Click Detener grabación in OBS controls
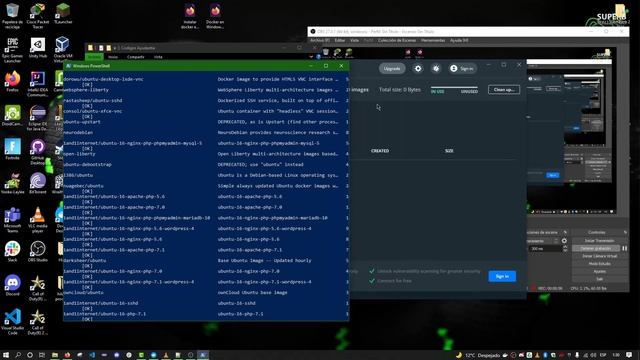This screenshot has height=360, width=640. 596,249
